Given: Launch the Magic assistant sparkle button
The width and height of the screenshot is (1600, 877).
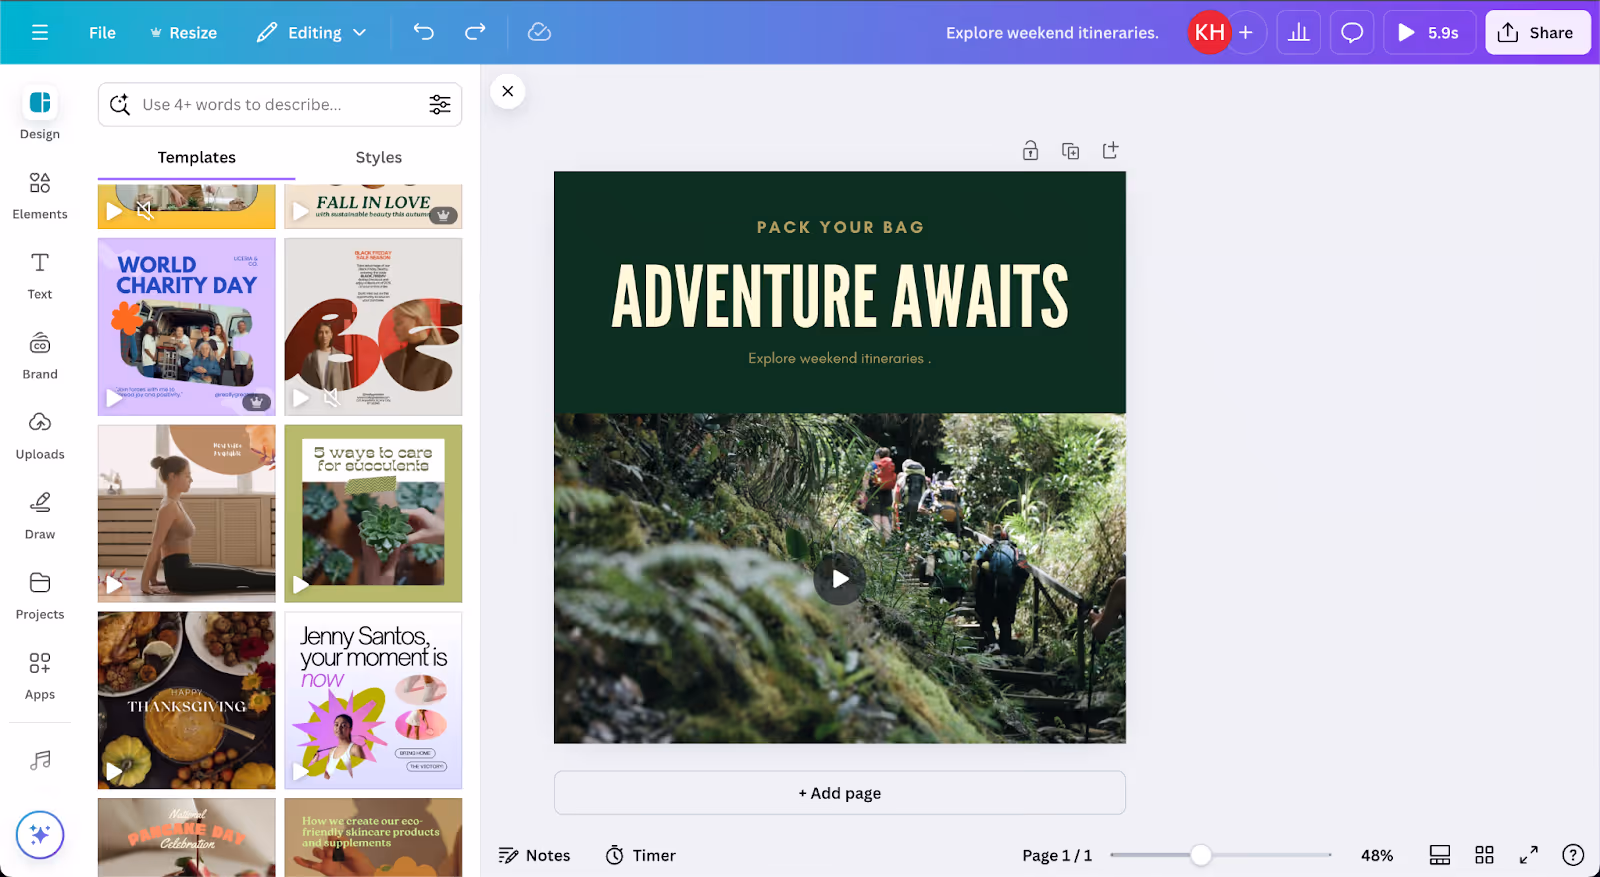Looking at the screenshot, I should tap(40, 834).
